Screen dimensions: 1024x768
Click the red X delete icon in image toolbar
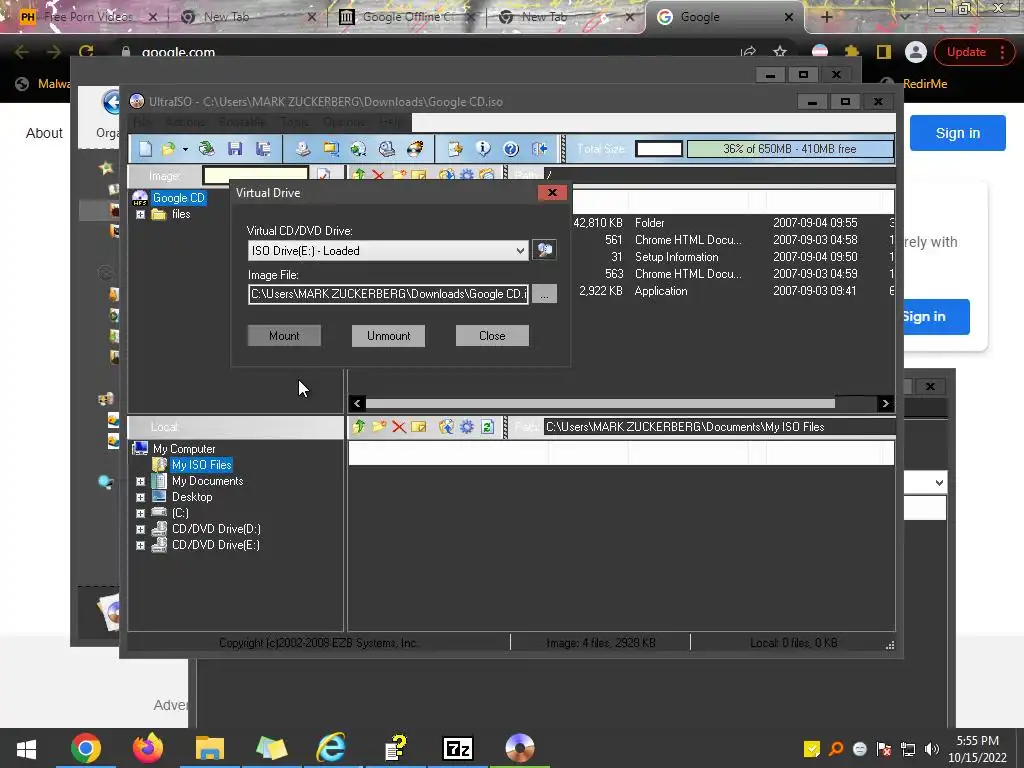click(x=379, y=175)
